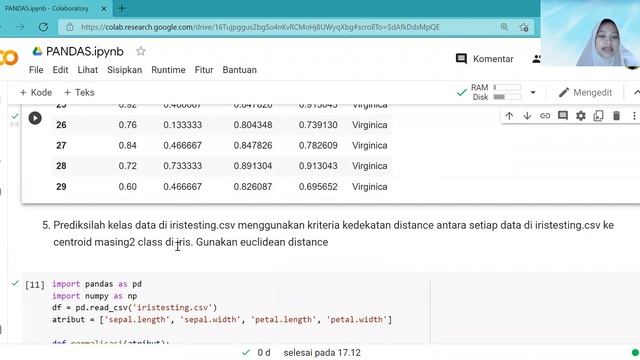Screen dimensions: 640x360
Task: Collapse the header with chevron icon
Action: [636, 93]
